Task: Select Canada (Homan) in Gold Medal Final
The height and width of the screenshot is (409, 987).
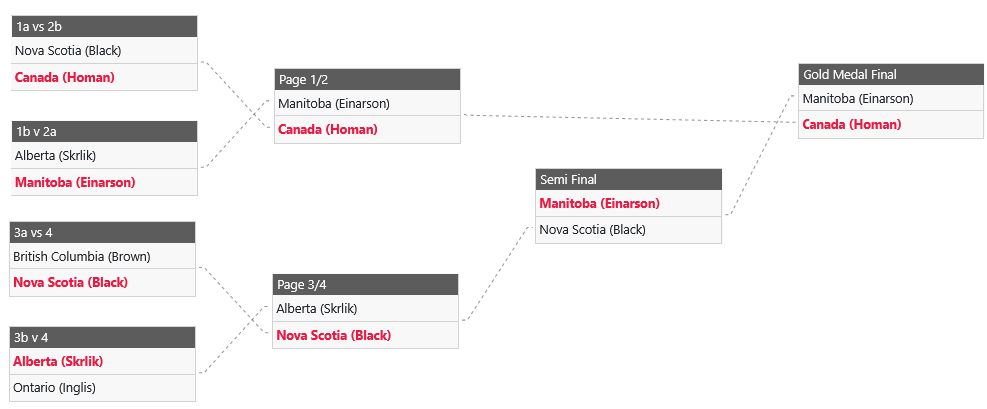Action: [x=852, y=124]
